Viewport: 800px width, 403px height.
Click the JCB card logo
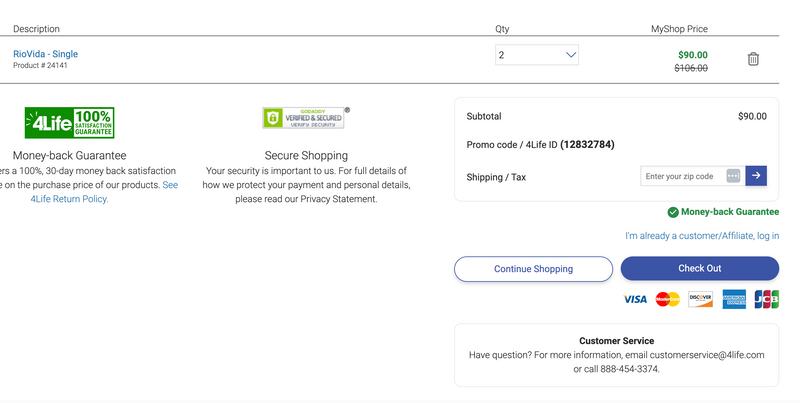click(766, 299)
